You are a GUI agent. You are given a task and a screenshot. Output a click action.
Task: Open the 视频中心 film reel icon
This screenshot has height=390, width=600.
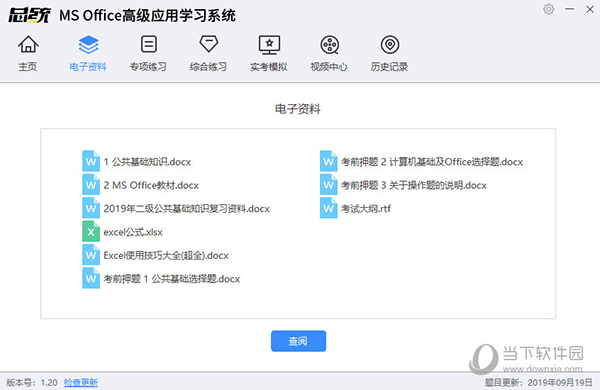[329, 45]
